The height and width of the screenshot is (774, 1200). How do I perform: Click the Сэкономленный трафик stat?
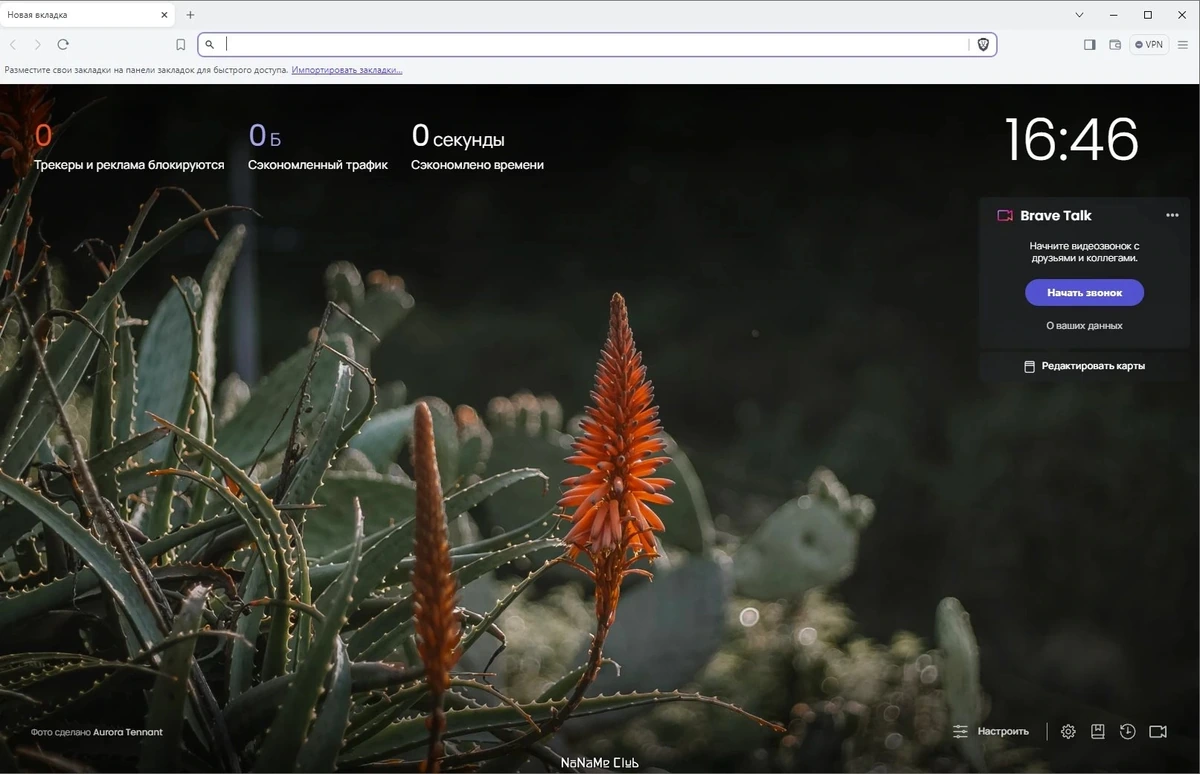click(x=318, y=148)
